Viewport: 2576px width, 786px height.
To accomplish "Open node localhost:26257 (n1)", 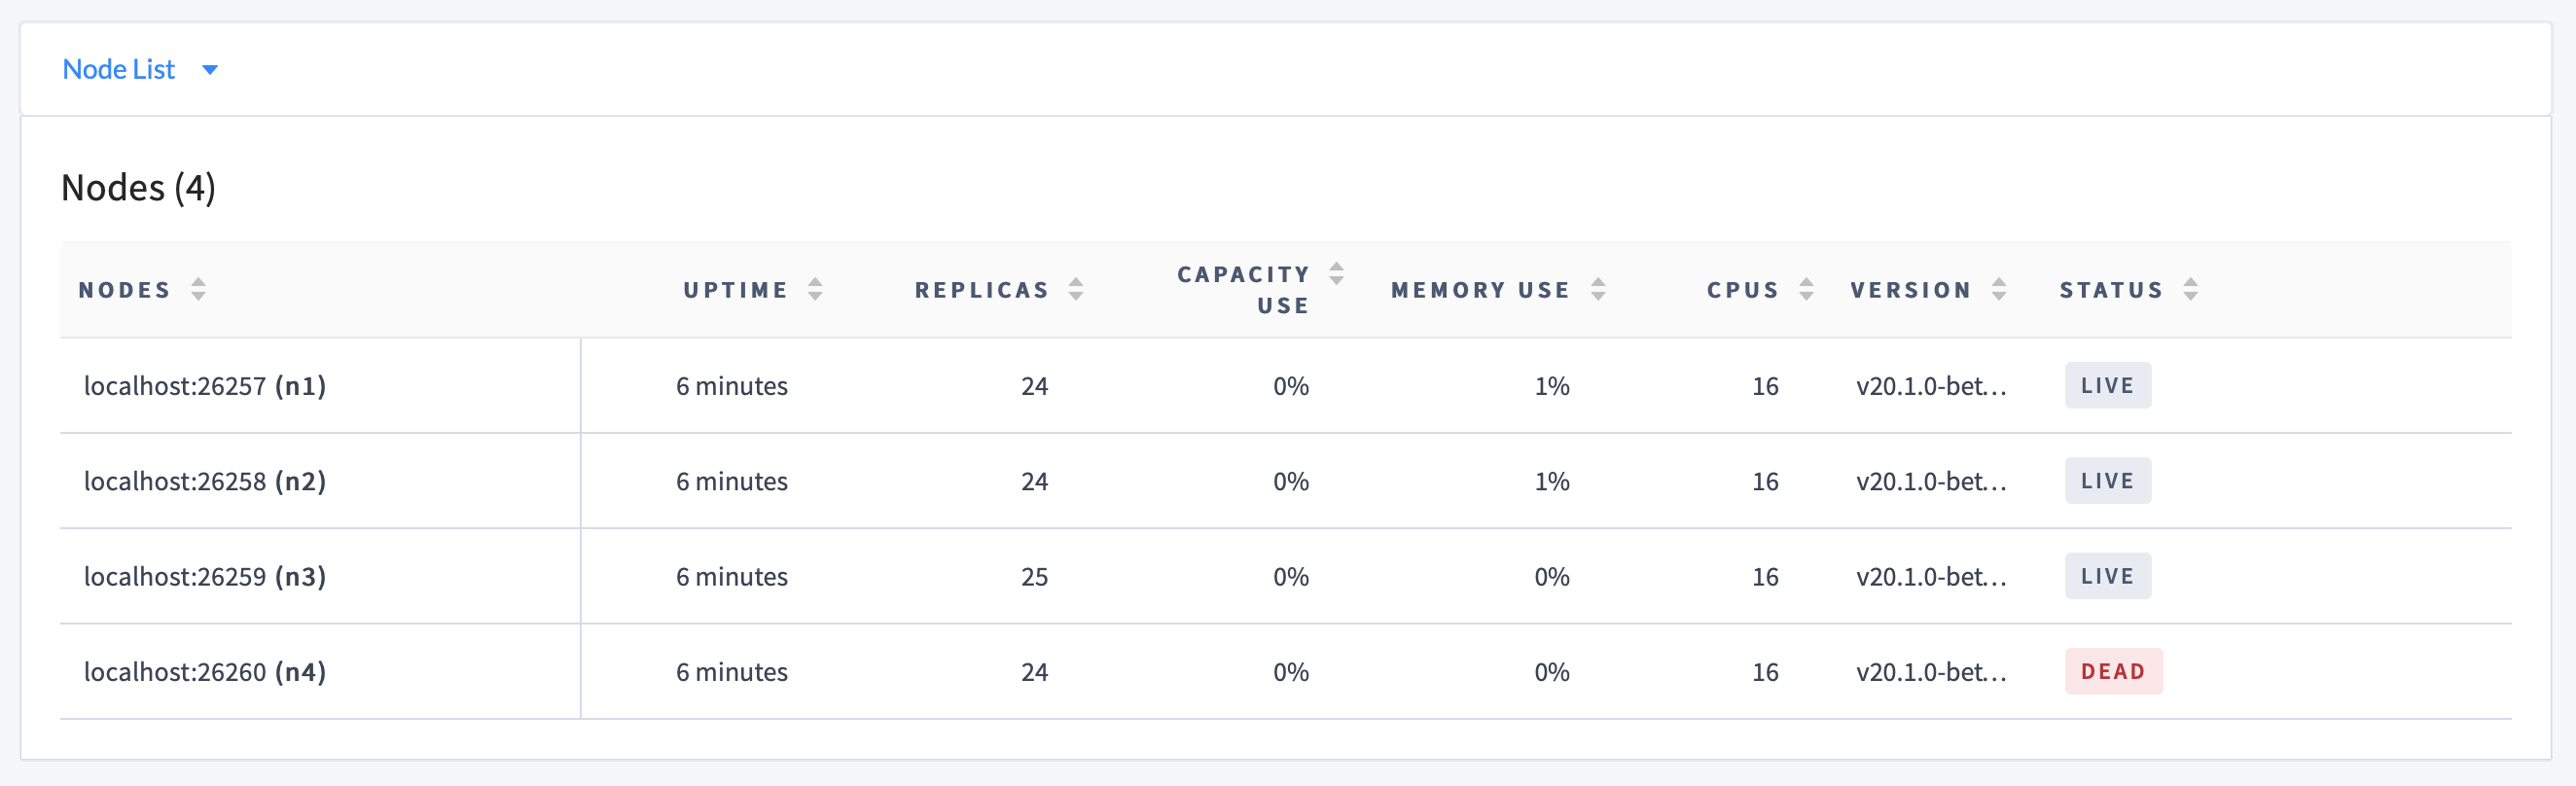I will [x=204, y=386].
